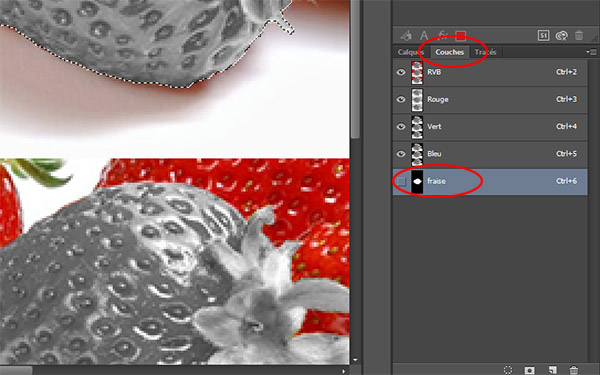
Task: Select the Bleu channel row
Action: tap(490, 154)
